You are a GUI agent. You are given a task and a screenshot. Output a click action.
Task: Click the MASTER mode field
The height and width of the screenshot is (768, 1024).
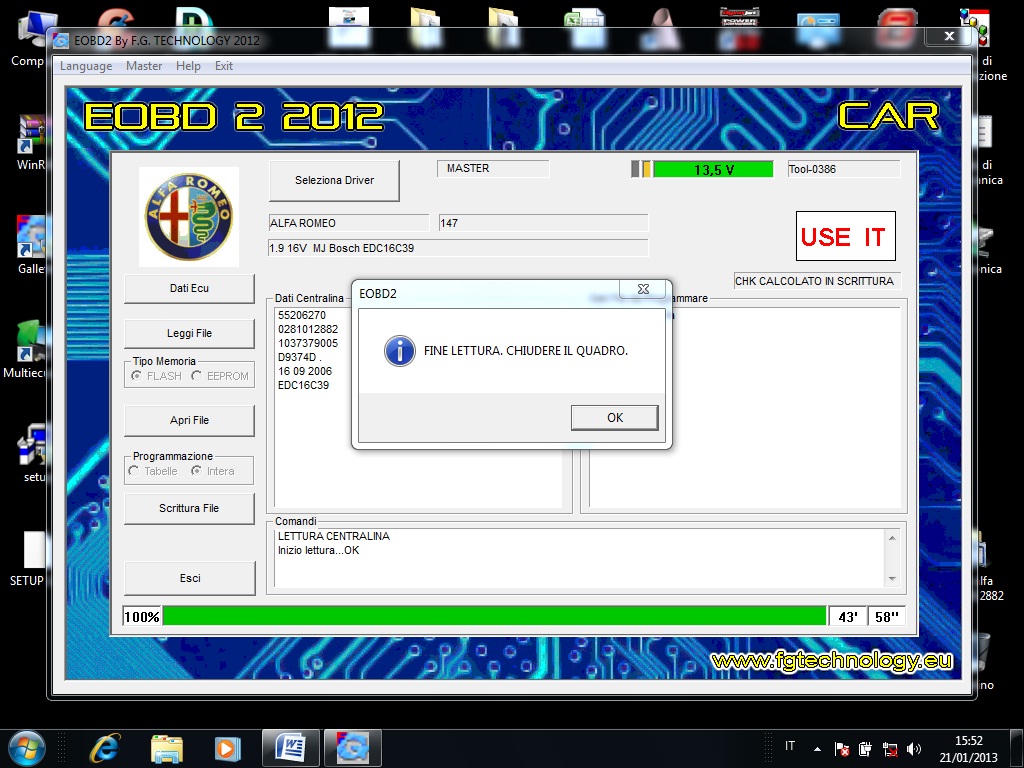(x=493, y=168)
